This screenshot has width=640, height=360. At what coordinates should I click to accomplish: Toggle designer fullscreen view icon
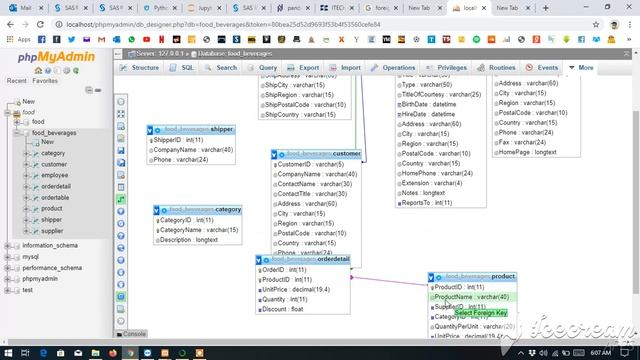pos(121,114)
